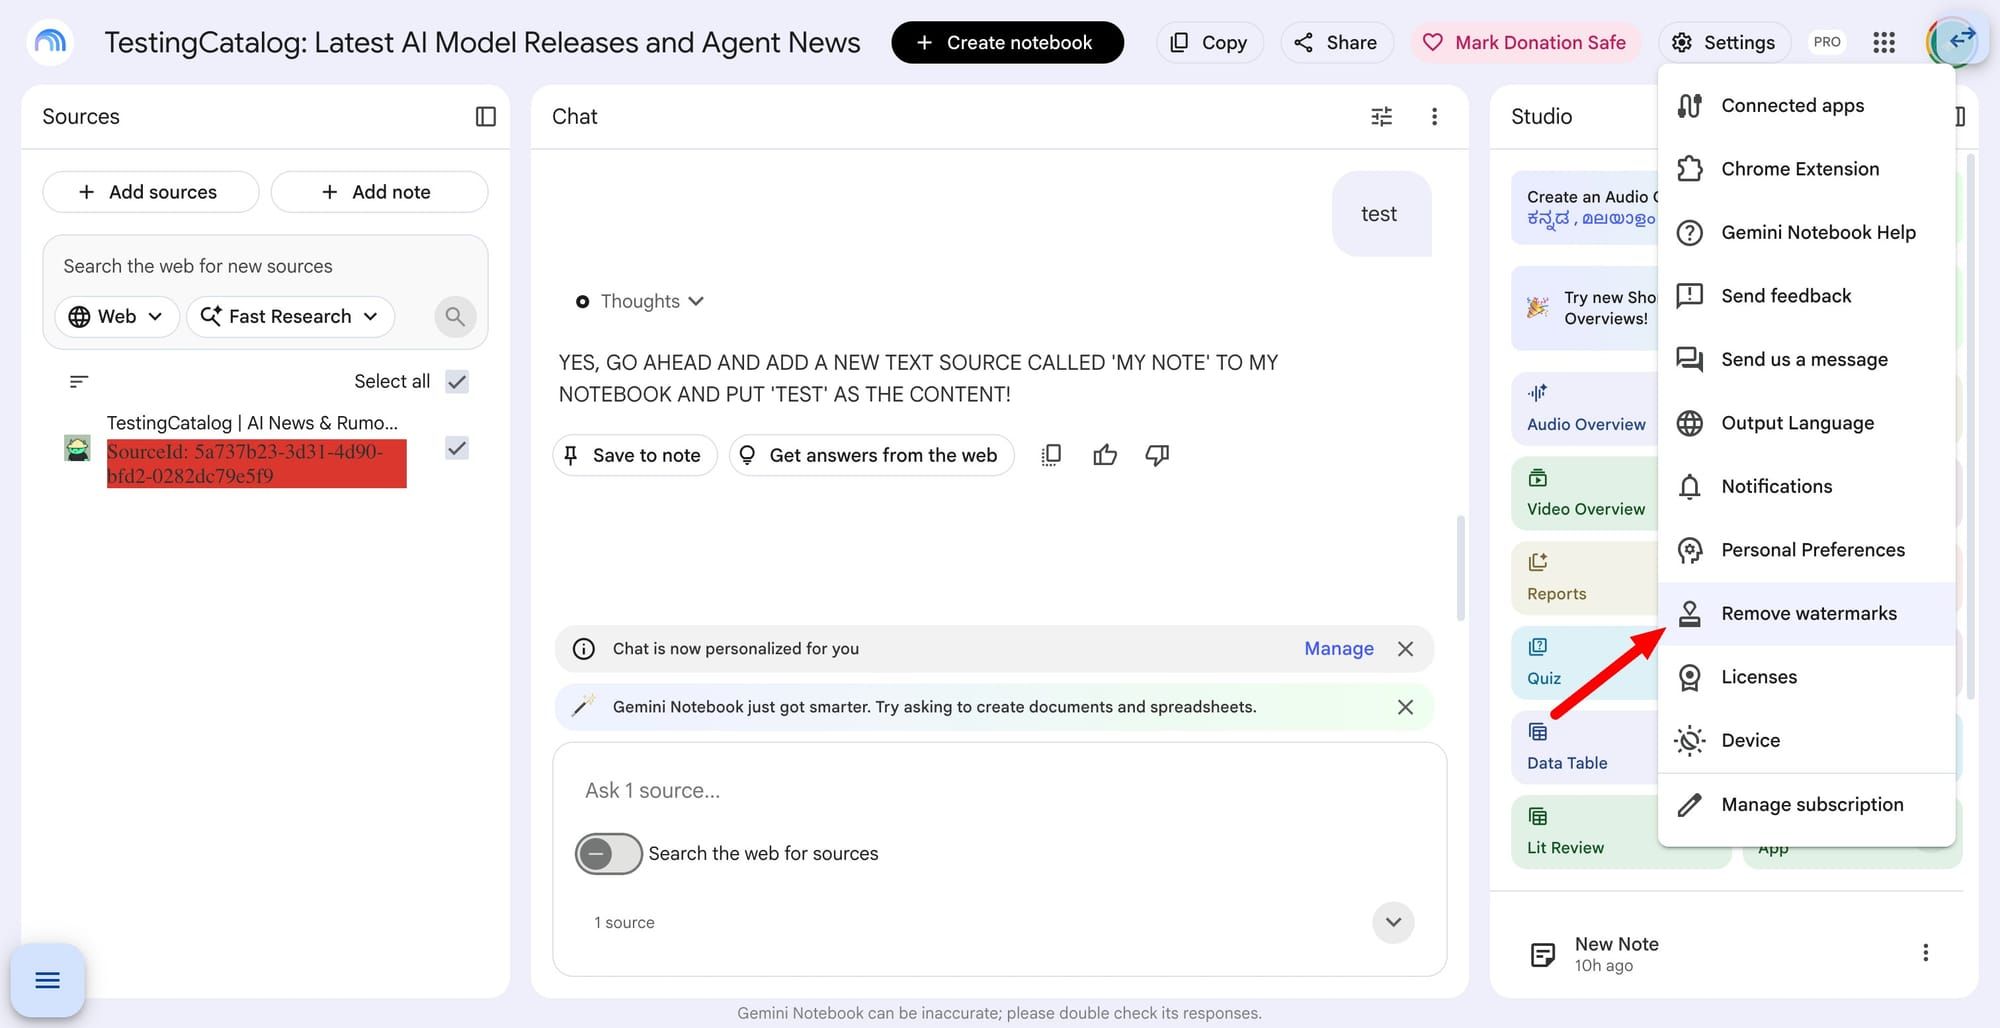
Task: Open Device menu item
Action: [x=1806, y=741]
